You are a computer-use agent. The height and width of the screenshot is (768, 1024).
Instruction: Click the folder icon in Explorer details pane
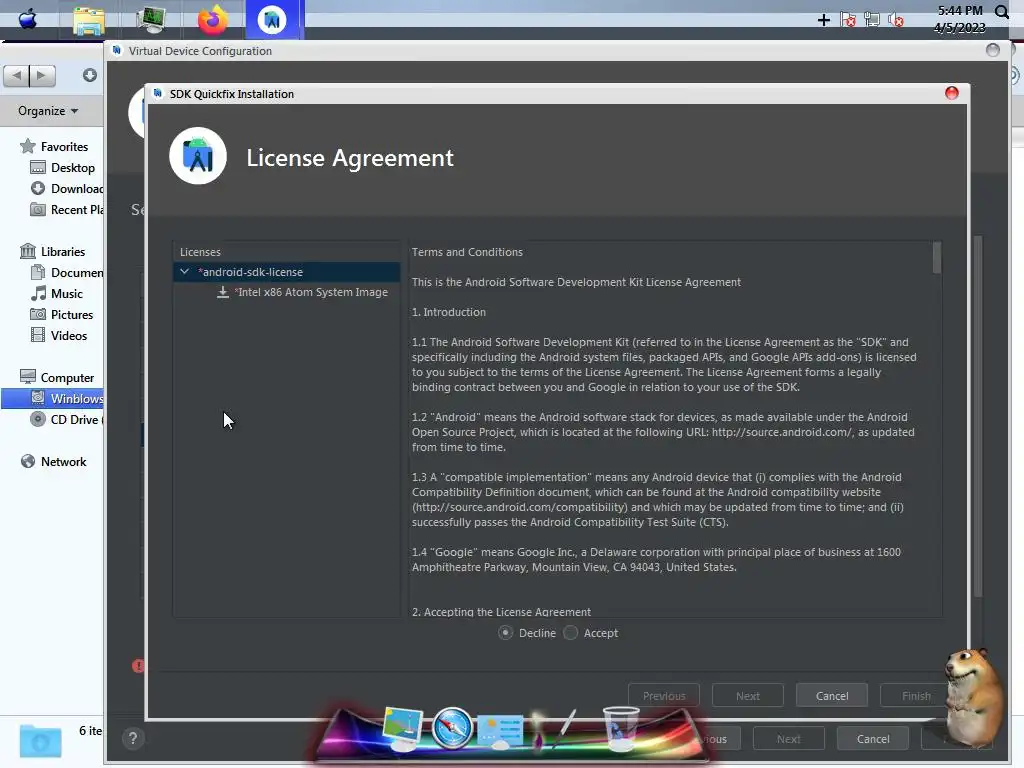40,741
